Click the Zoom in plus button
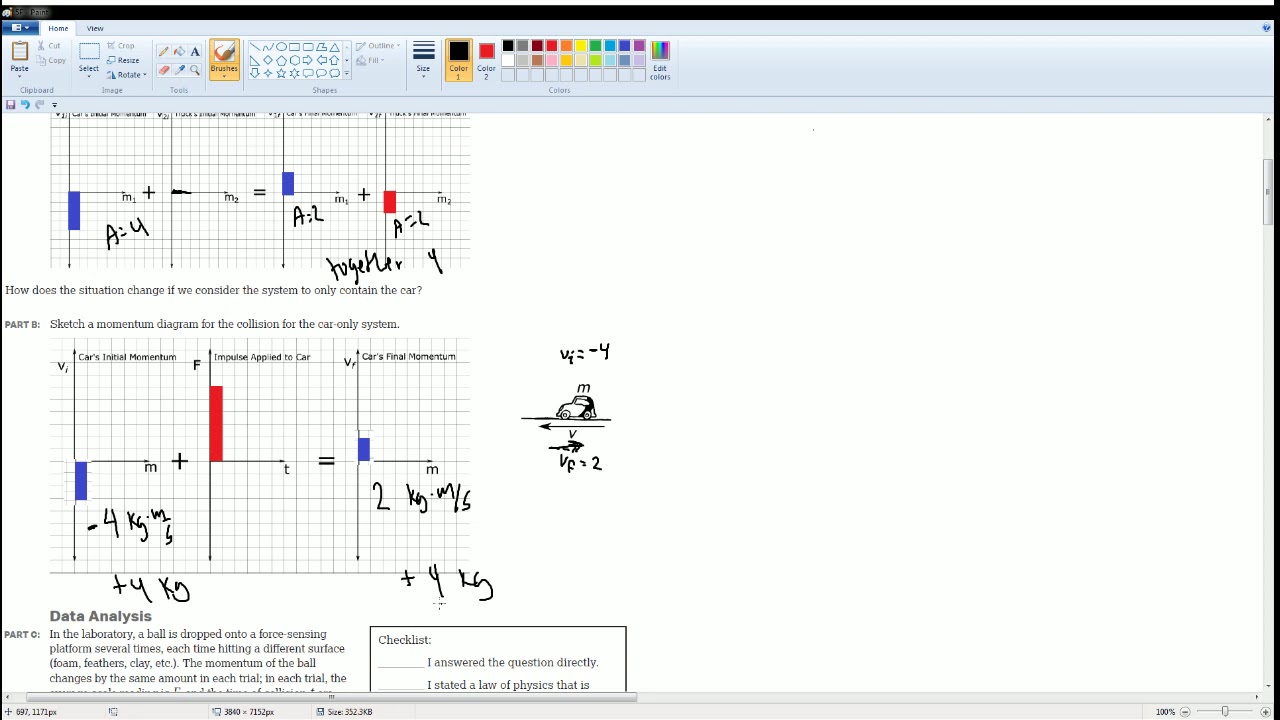The height and width of the screenshot is (720, 1280). pos(1265,712)
